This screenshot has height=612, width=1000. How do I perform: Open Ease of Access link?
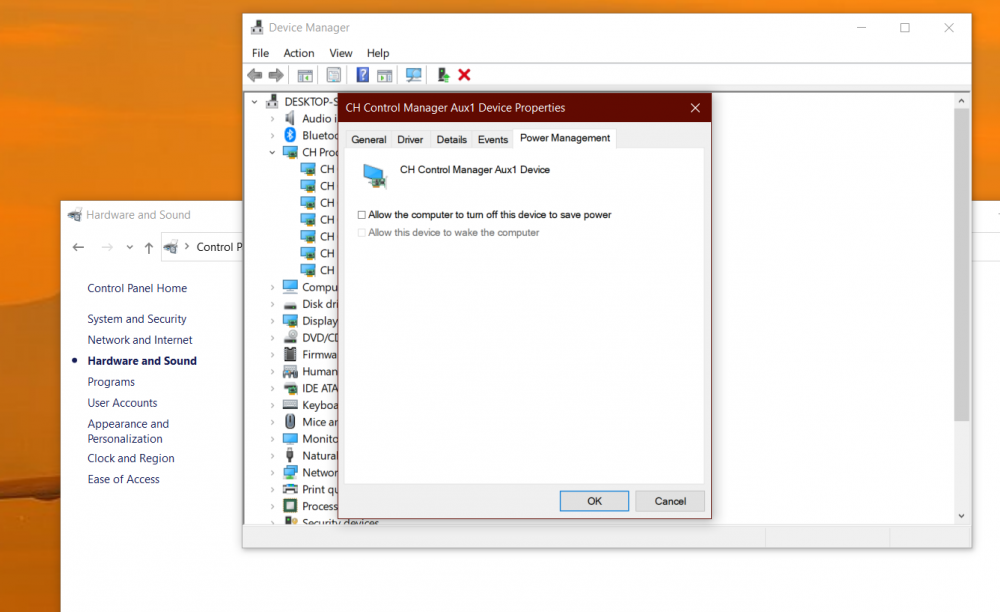click(124, 479)
